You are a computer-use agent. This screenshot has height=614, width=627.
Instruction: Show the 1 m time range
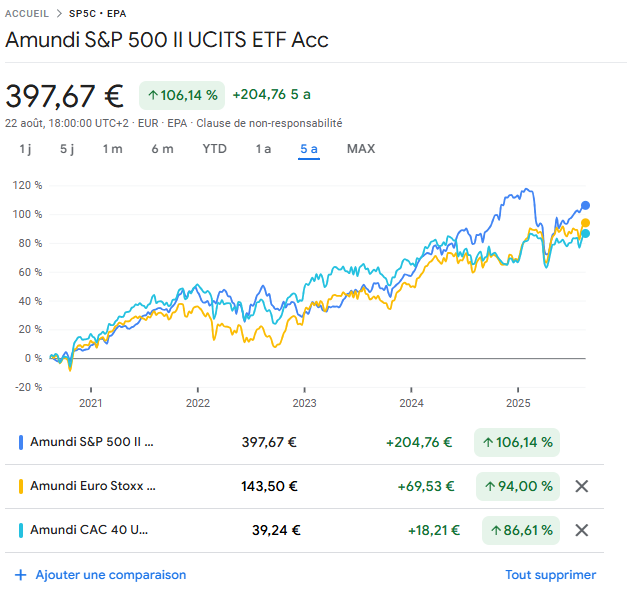[112, 149]
